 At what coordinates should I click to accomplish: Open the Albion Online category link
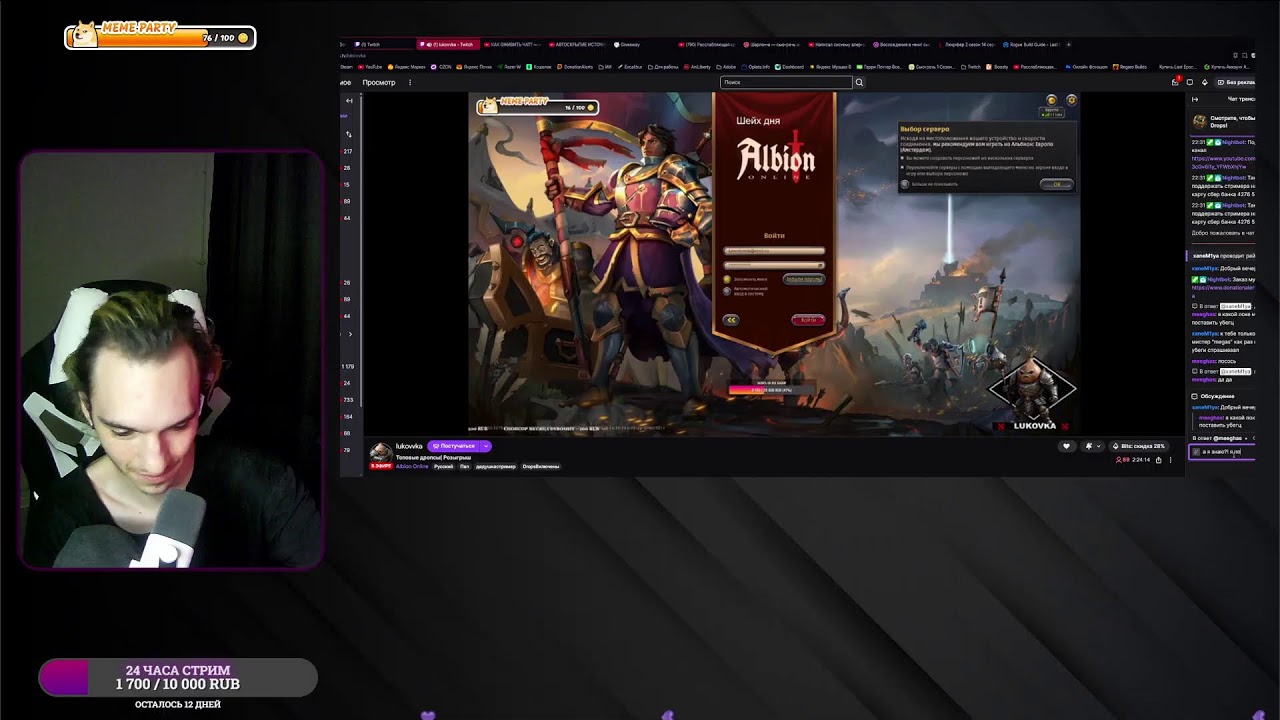point(412,466)
